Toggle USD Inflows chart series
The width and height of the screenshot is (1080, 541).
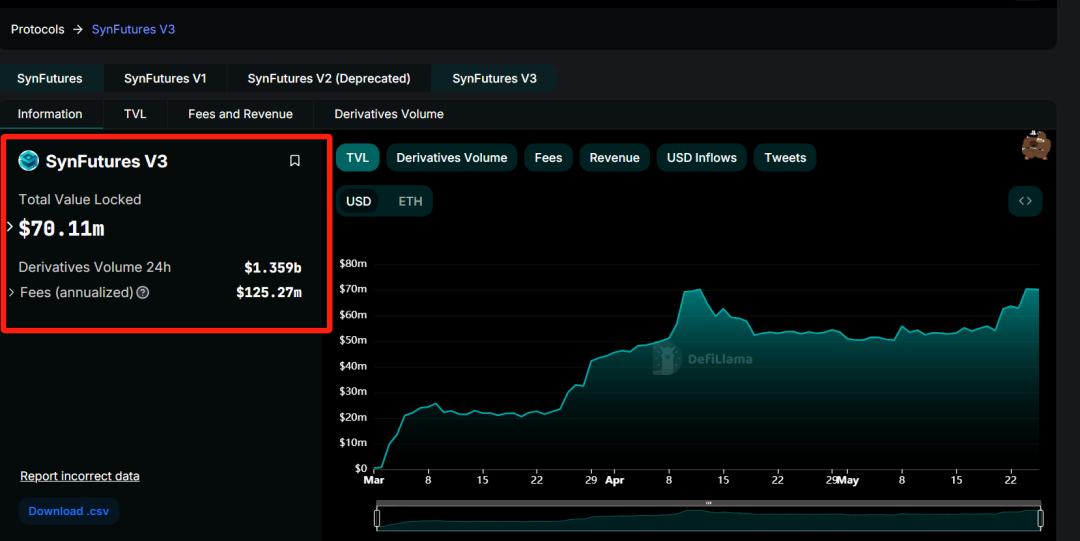click(702, 158)
